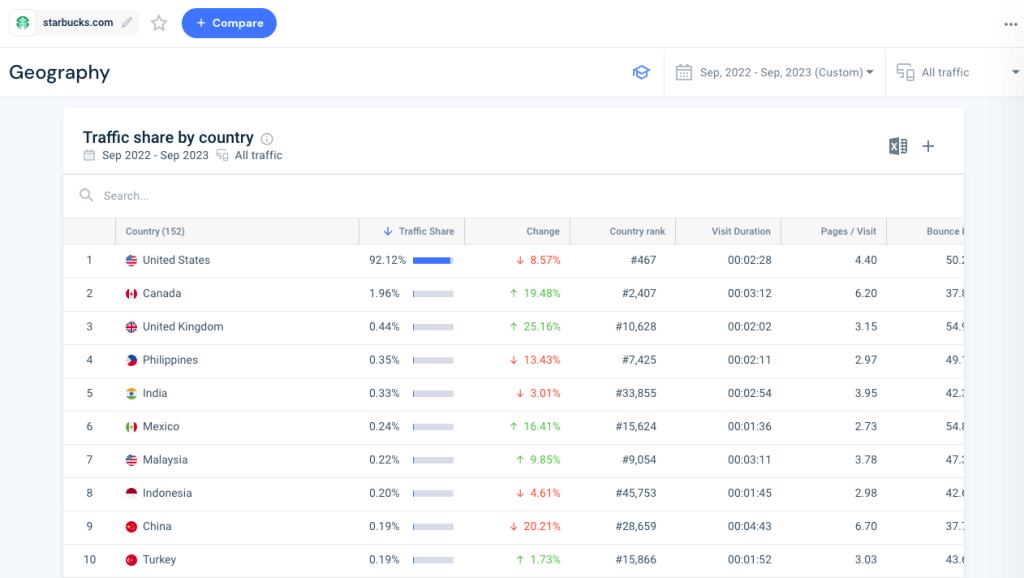Image resolution: width=1024 pixels, height=578 pixels.
Task: Click the device traffic icon near All traffic
Action: (905, 72)
